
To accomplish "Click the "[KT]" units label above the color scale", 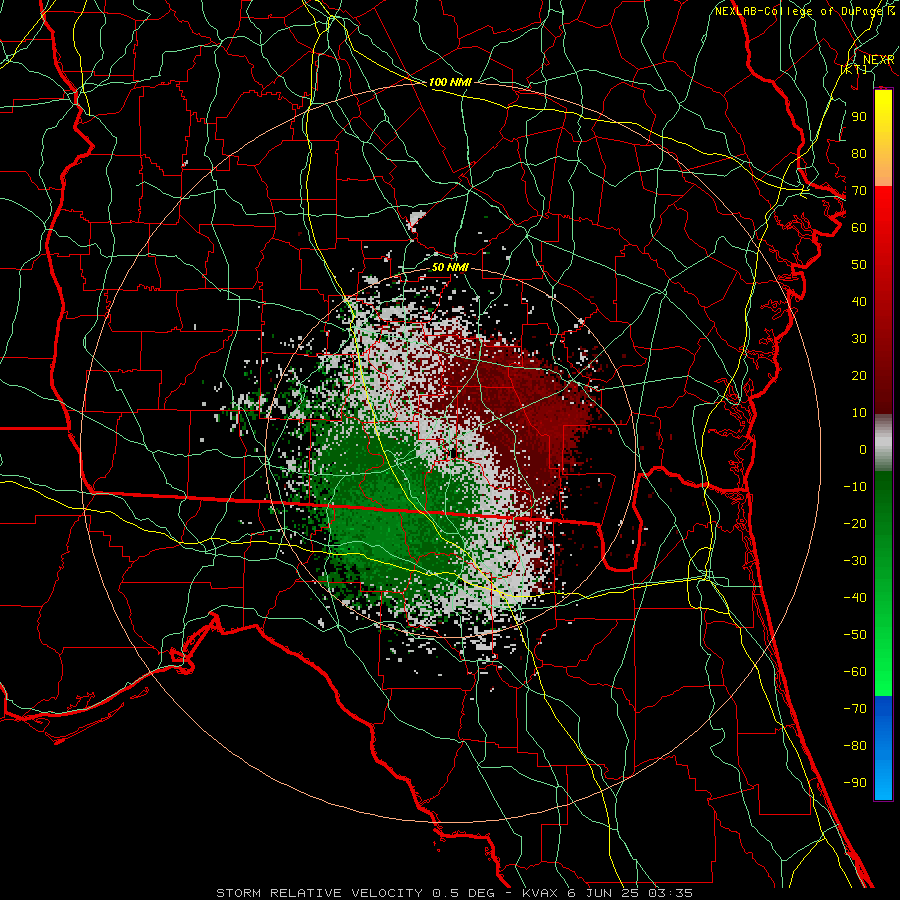I will click(854, 69).
